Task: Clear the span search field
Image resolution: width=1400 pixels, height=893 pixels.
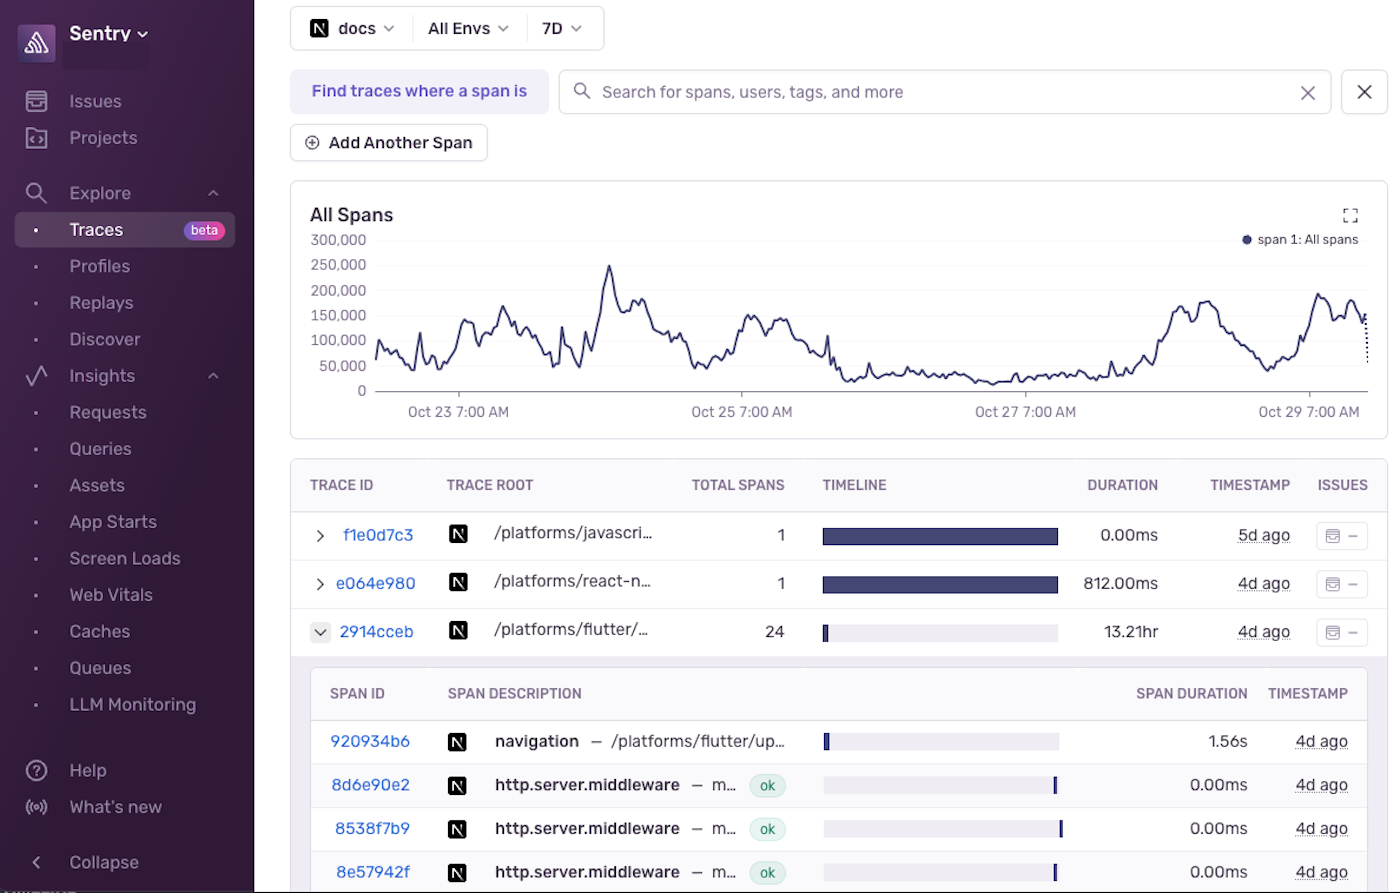Action: [x=1307, y=93]
